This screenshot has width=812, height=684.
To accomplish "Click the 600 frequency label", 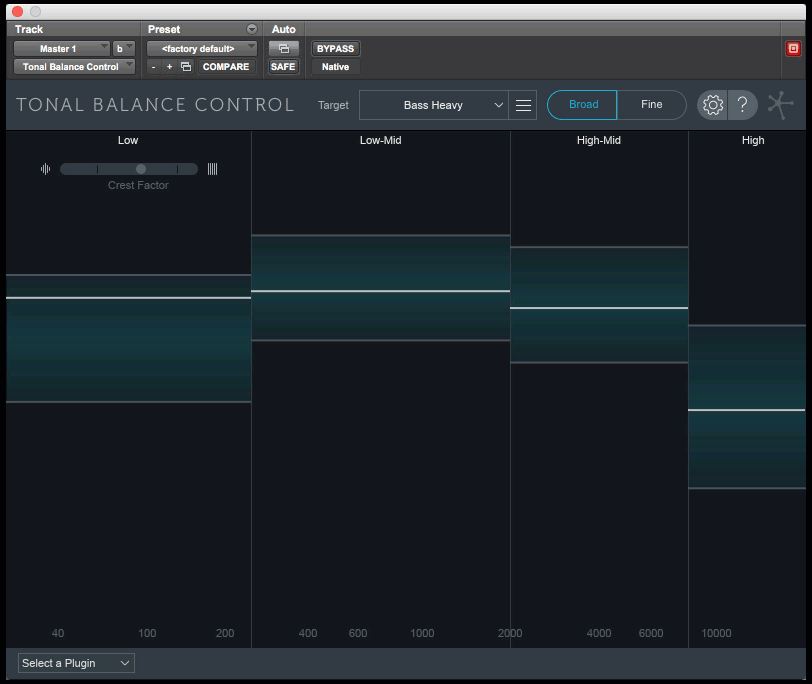I will [358, 633].
